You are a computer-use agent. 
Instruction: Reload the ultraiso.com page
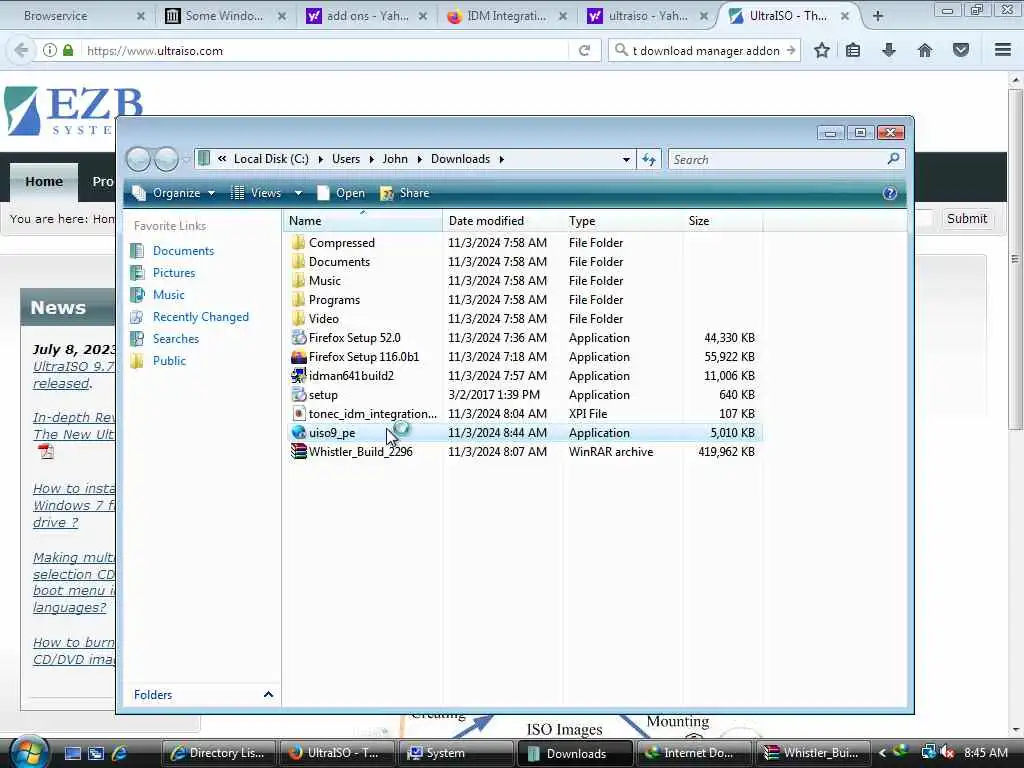click(584, 50)
